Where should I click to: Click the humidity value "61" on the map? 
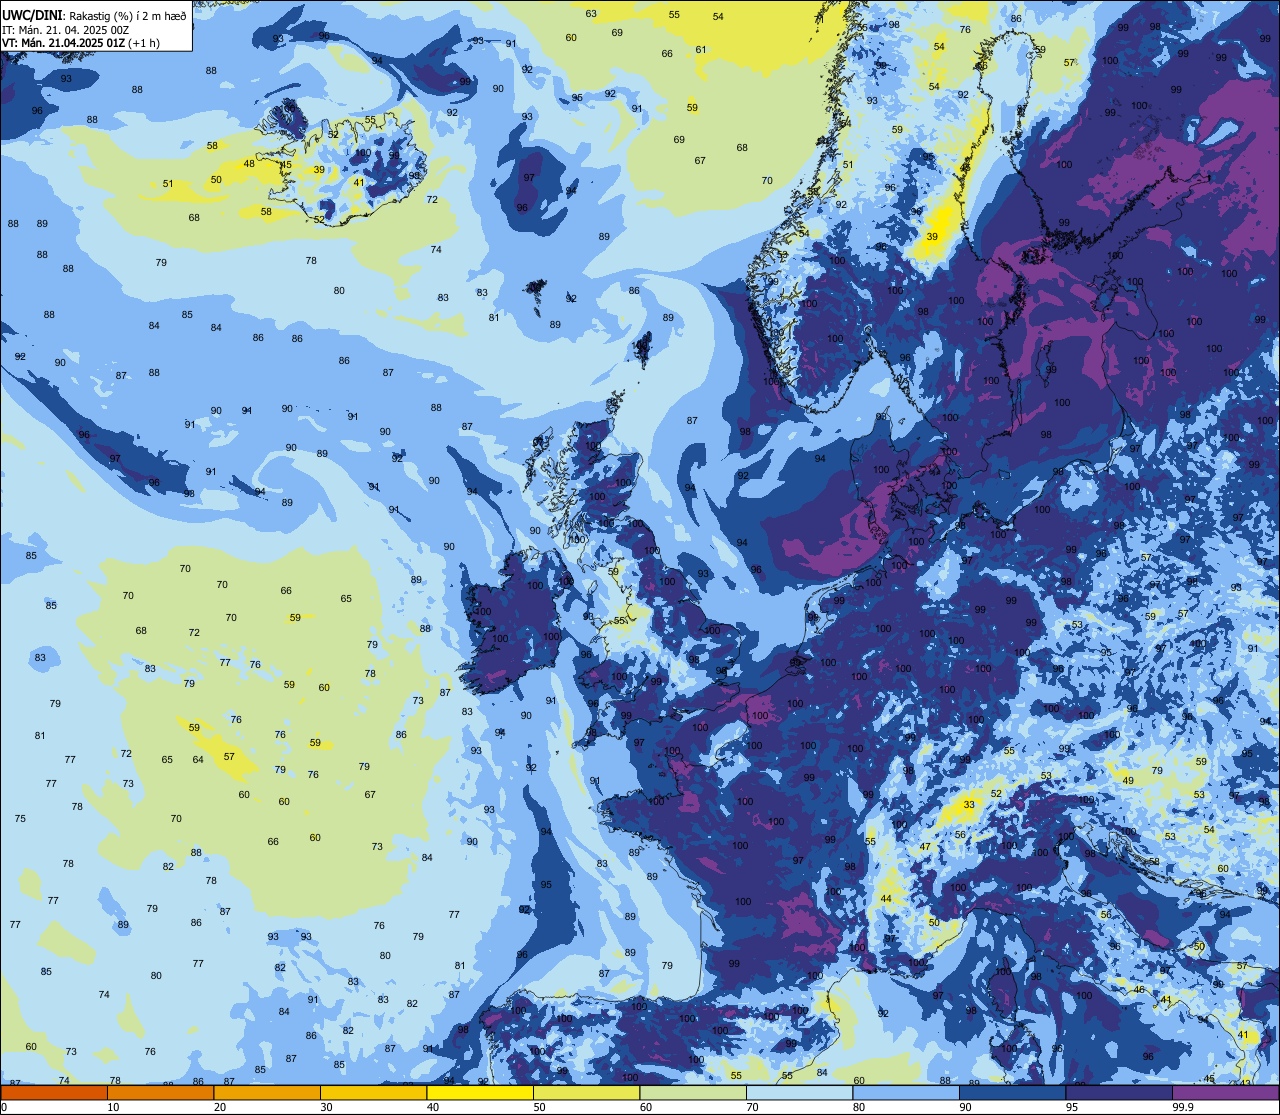coord(701,50)
